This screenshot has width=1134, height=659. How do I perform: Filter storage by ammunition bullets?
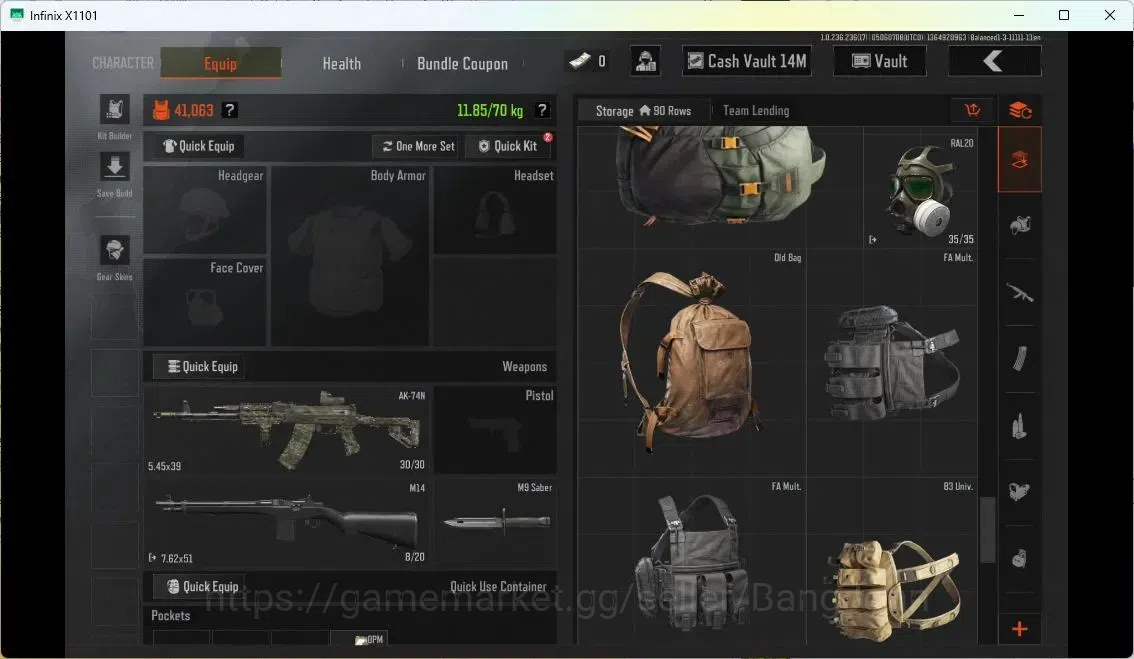pyautogui.click(x=1020, y=425)
